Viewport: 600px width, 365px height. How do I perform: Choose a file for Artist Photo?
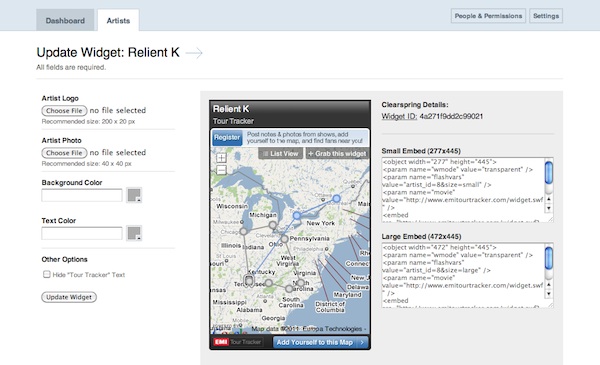(x=64, y=153)
